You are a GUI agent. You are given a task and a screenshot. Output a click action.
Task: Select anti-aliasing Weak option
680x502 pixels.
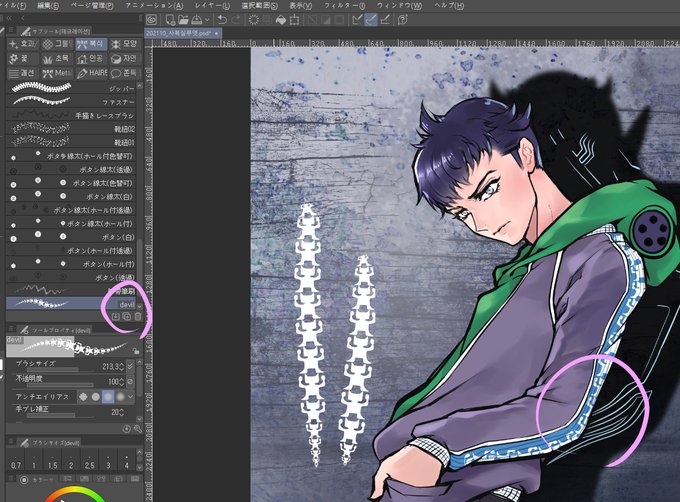(x=96, y=397)
